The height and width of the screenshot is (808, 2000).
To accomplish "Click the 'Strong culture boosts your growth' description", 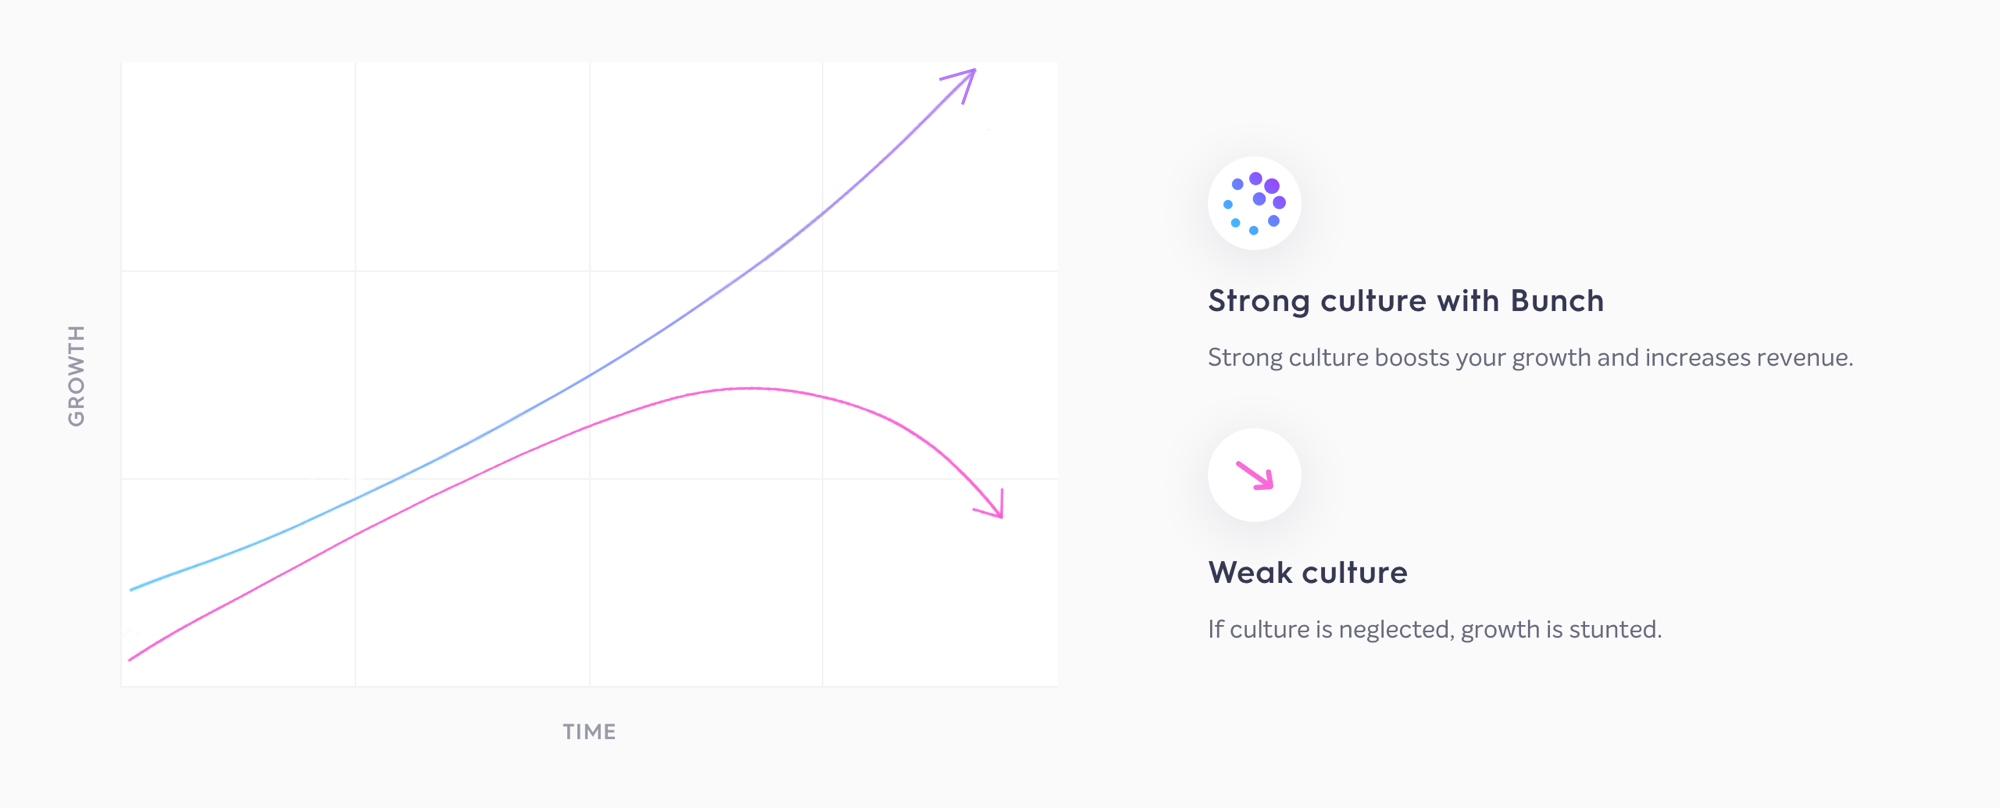I will (1530, 358).
